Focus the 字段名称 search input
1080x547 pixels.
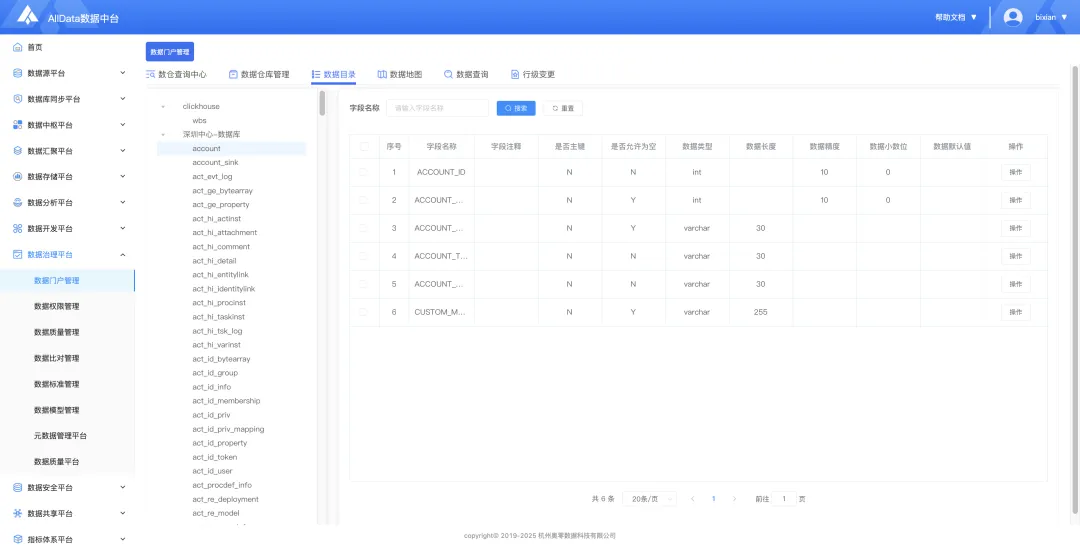click(437, 108)
